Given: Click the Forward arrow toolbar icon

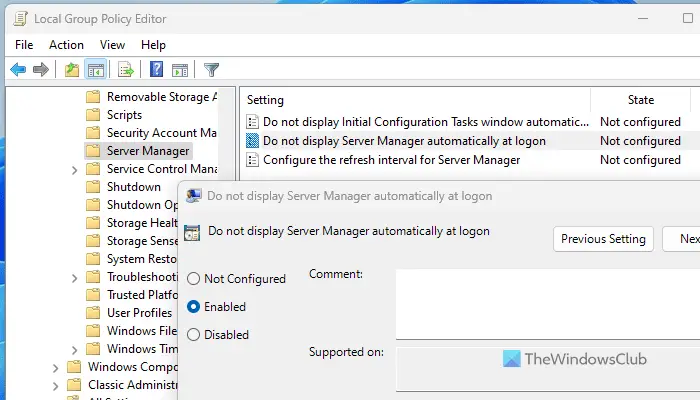Looking at the screenshot, I should point(41,70).
